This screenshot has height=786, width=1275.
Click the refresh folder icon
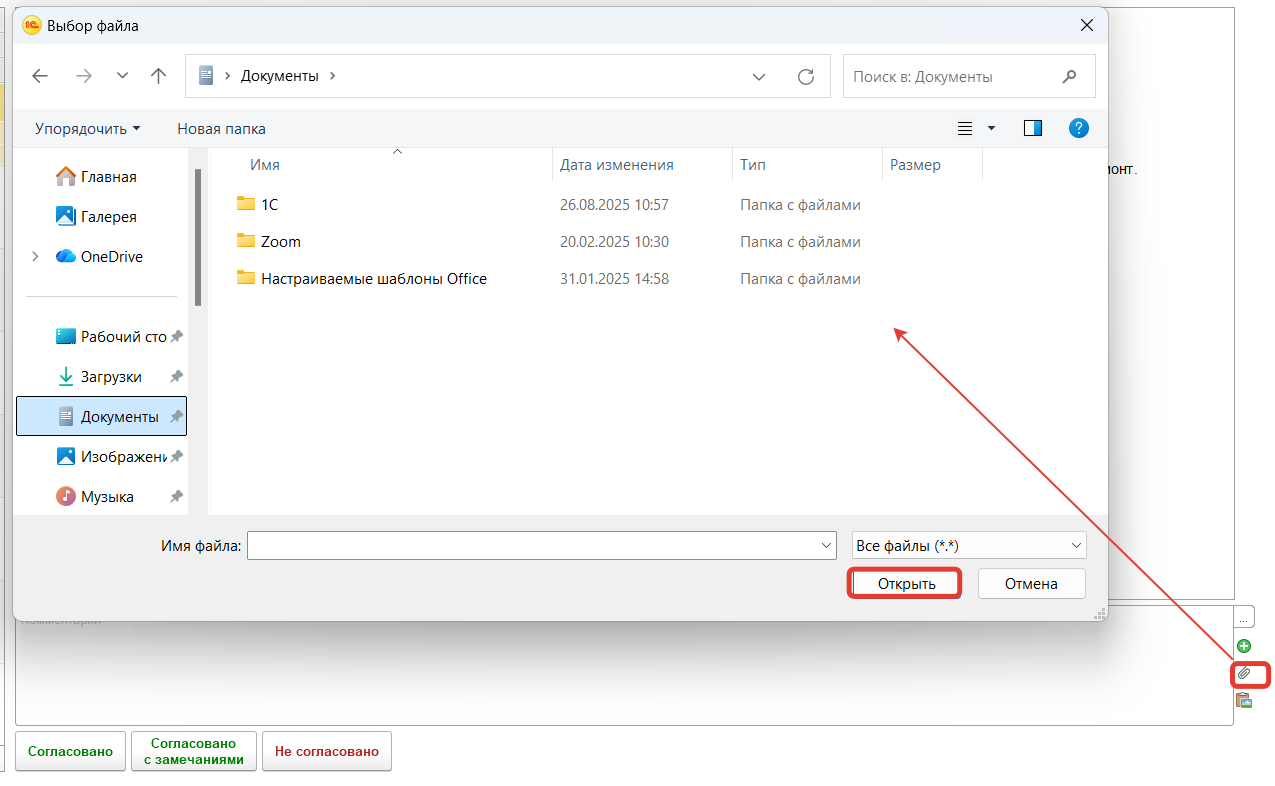point(805,76)
